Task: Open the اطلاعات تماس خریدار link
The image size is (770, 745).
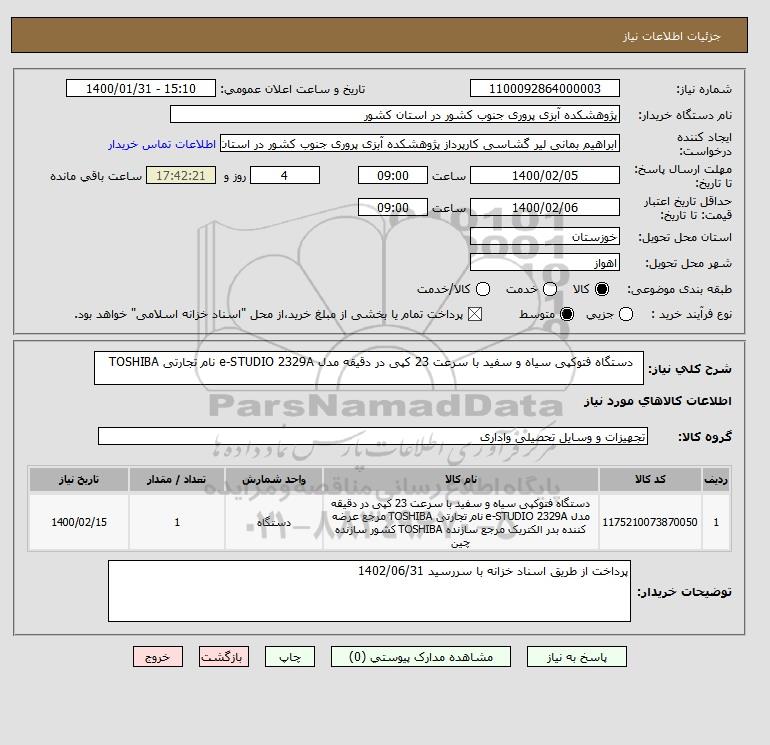Action: click(x=162, y=144)
